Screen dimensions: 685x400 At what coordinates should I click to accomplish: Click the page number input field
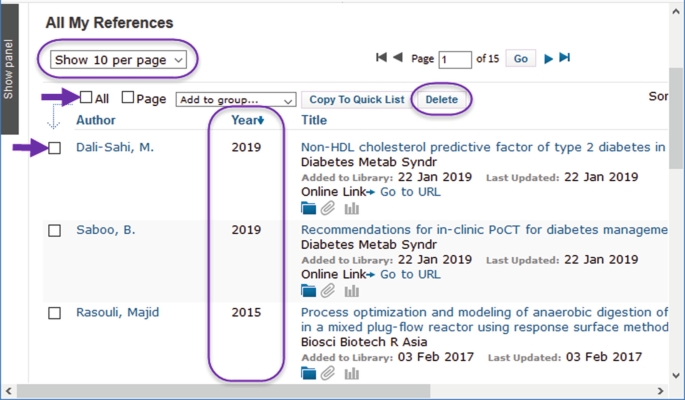pyautogui.click(x=455, y=60)
